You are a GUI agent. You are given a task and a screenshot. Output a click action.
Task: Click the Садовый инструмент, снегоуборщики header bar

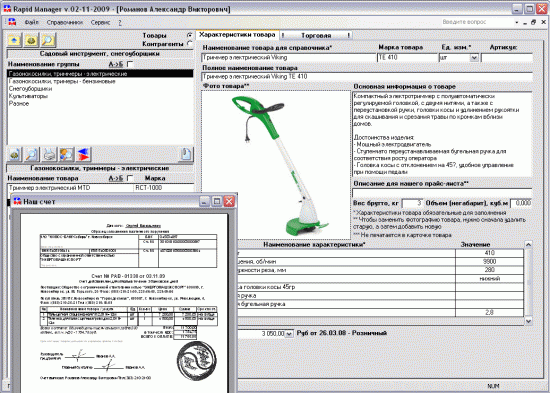pos(100,54)
